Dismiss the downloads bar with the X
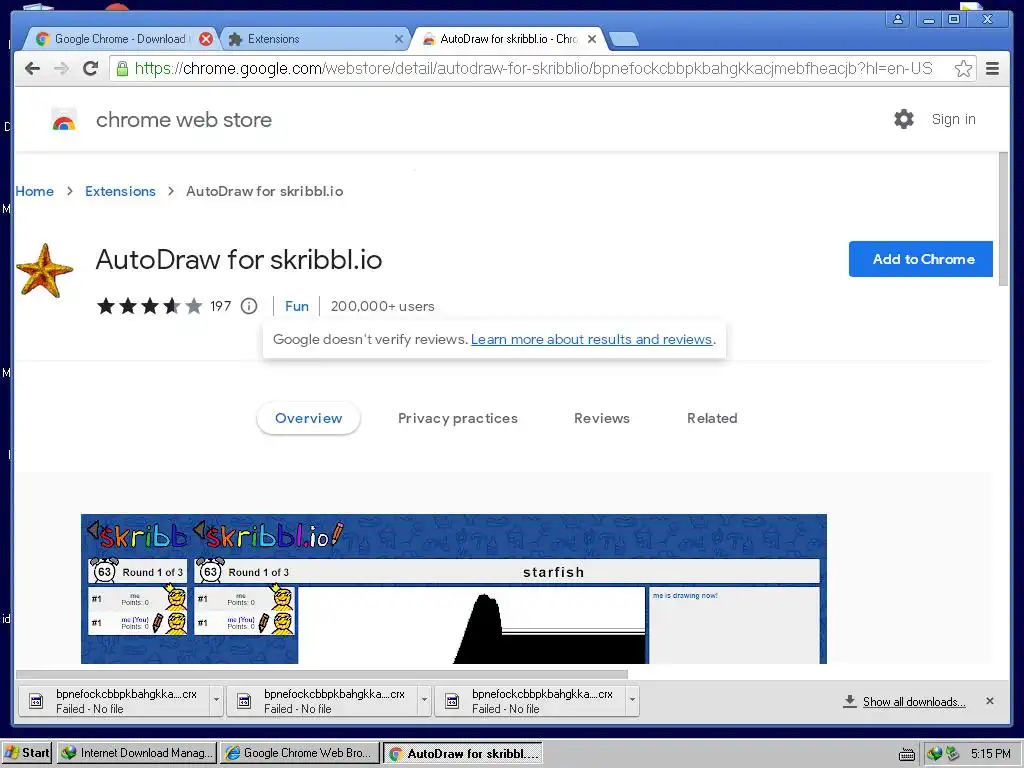 click(x=990, y=701)
